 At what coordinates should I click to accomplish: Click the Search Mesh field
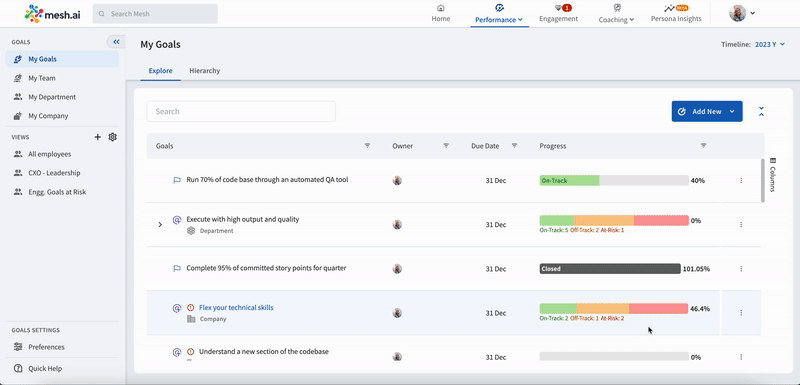(x=155, y=14)
